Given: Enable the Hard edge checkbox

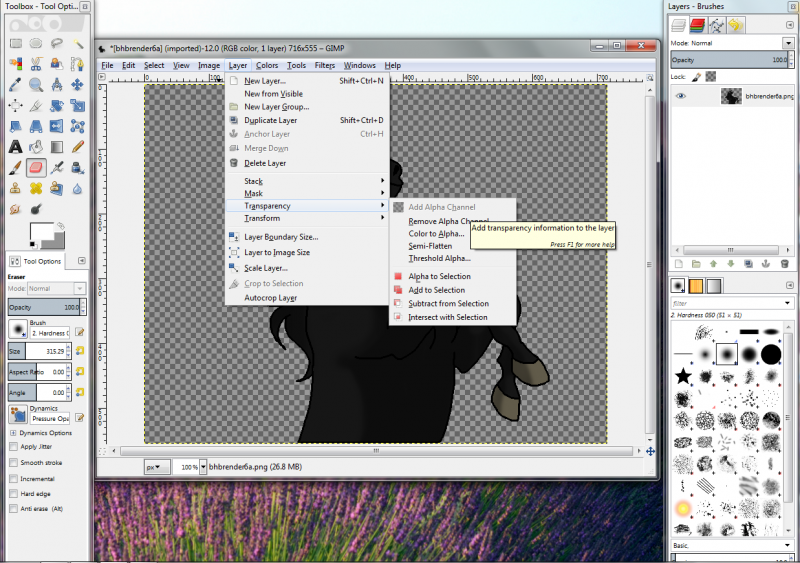Looking at the screenshot, I should pyautogui.click(x=14, y=494).
